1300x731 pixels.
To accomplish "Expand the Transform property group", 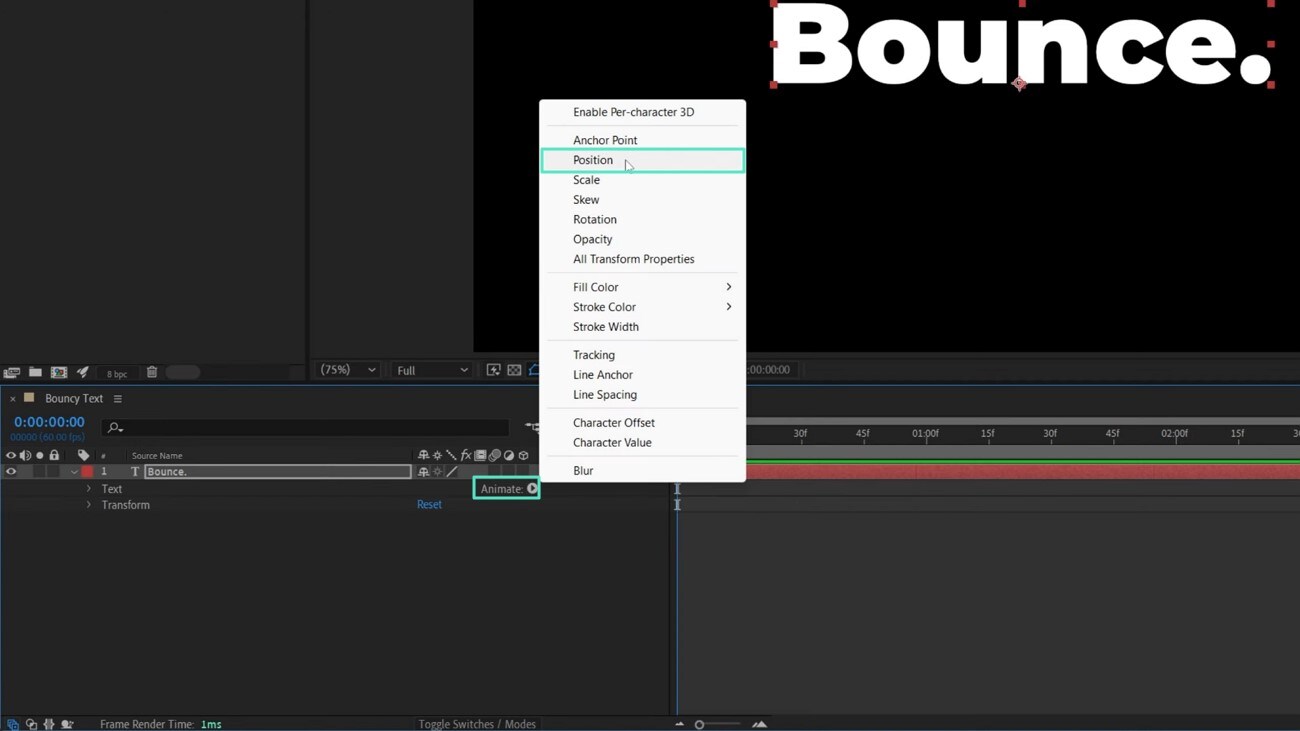I will [x=89, y=505].
